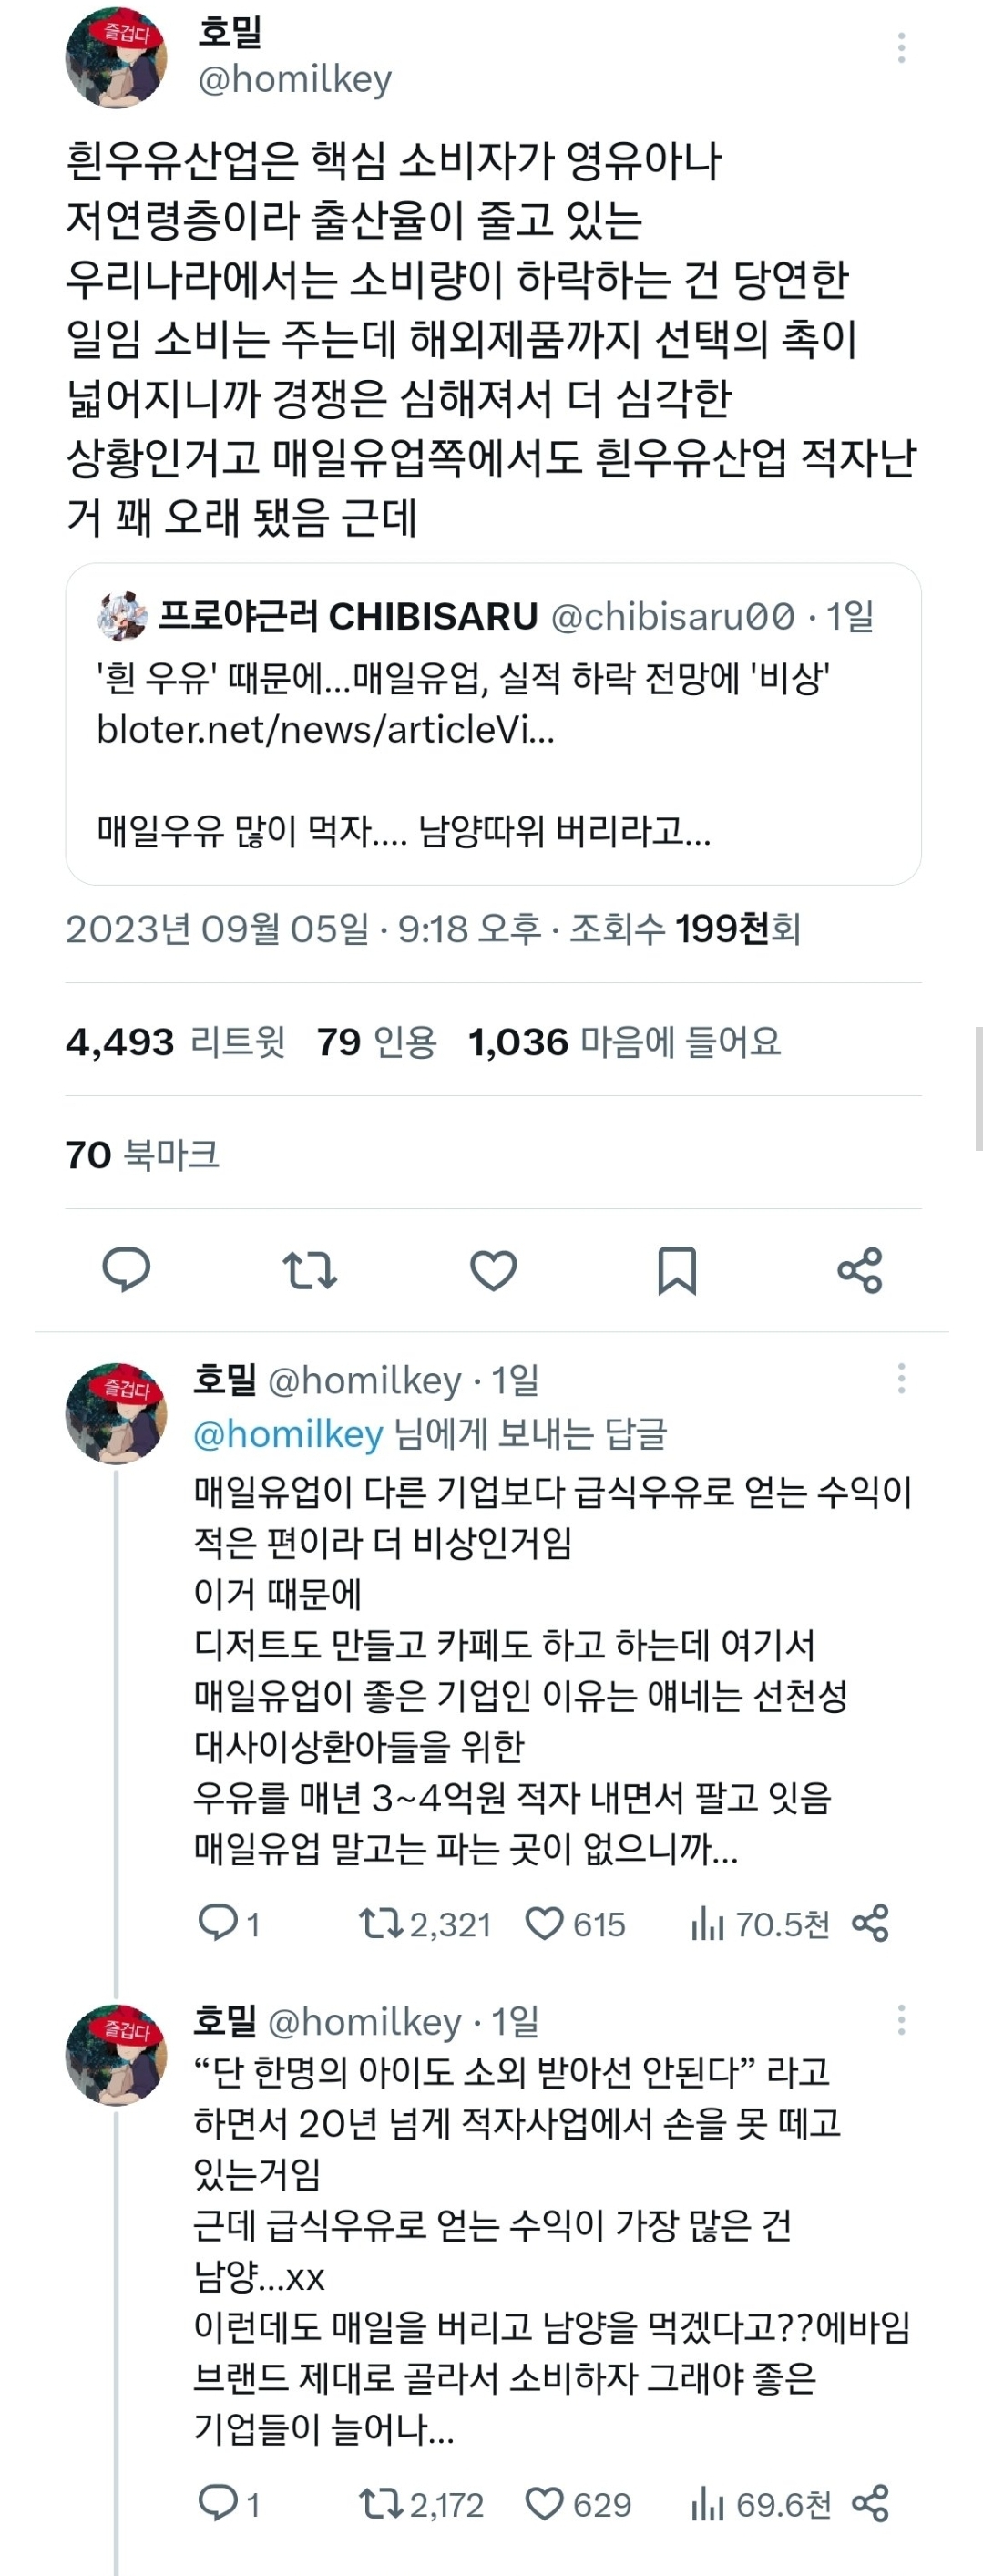Open the bloter.net article link
Image resolution: width=983 pixels, height=2576 pixels.
point(325,730)
